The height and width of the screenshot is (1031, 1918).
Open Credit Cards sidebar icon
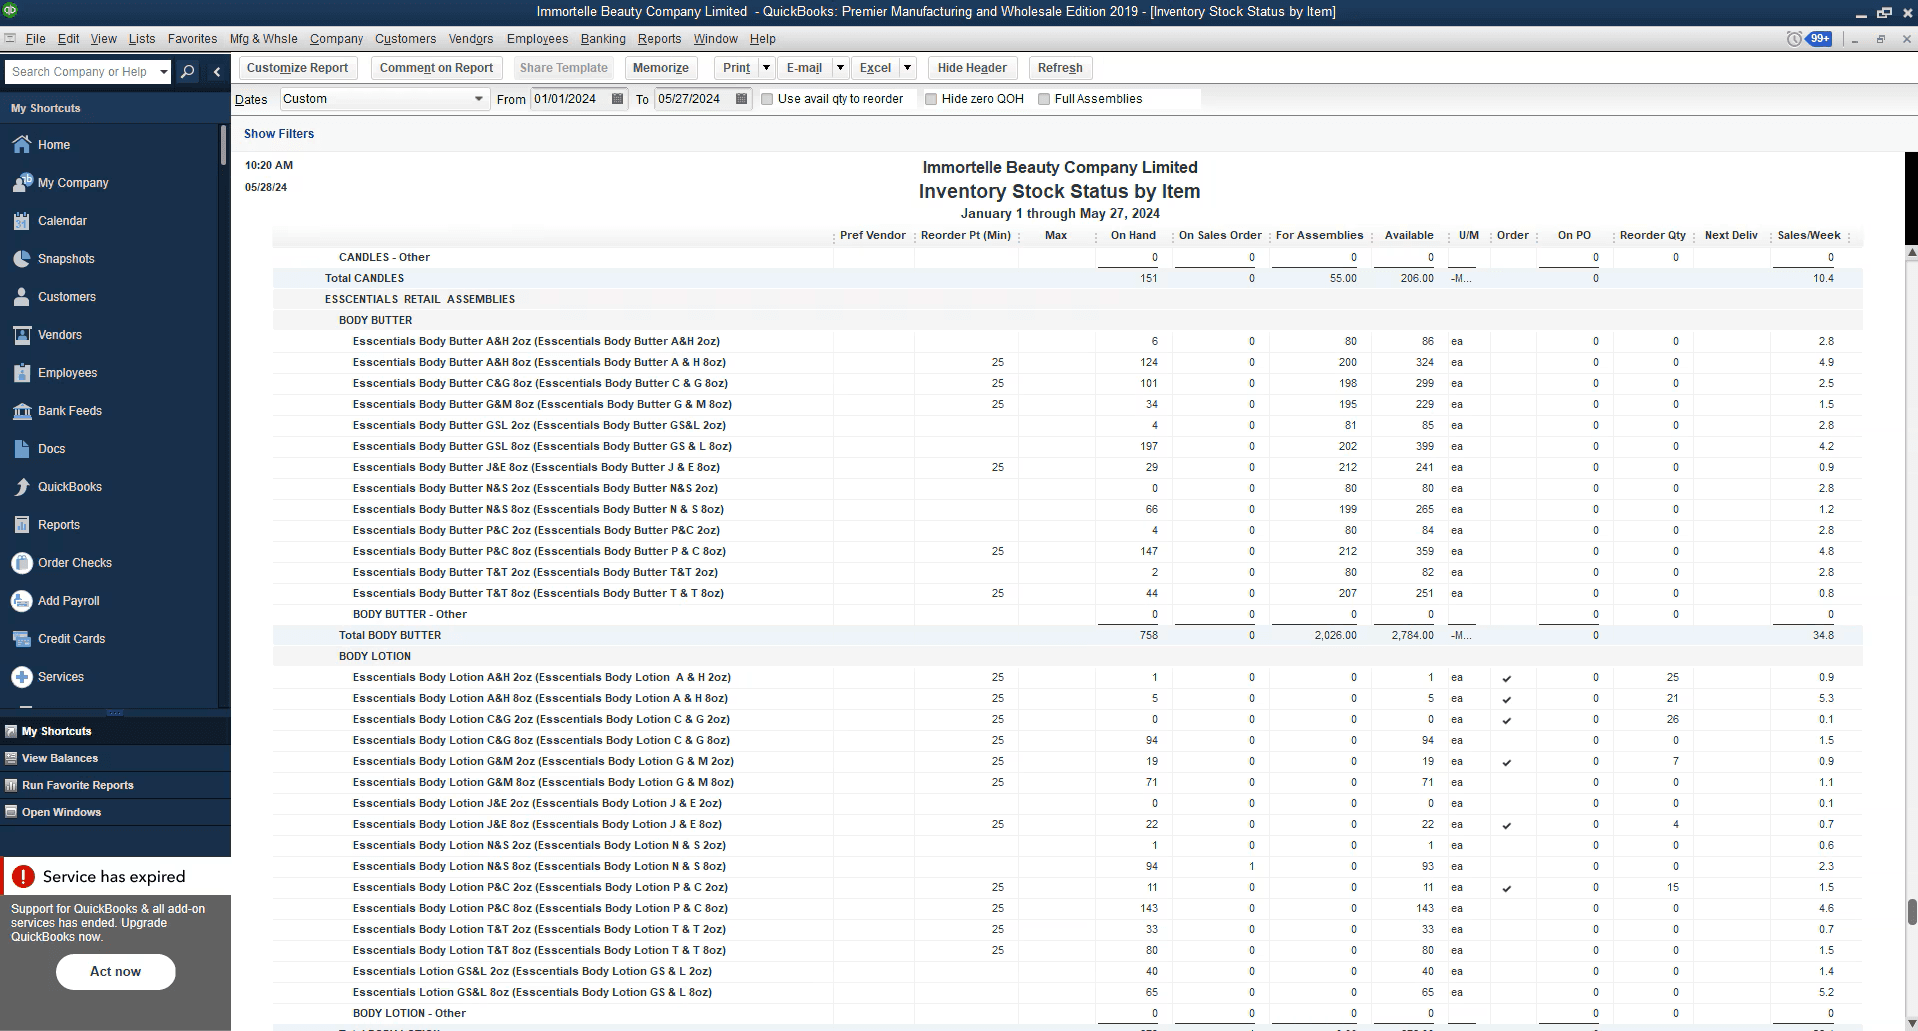click(22, 639)
